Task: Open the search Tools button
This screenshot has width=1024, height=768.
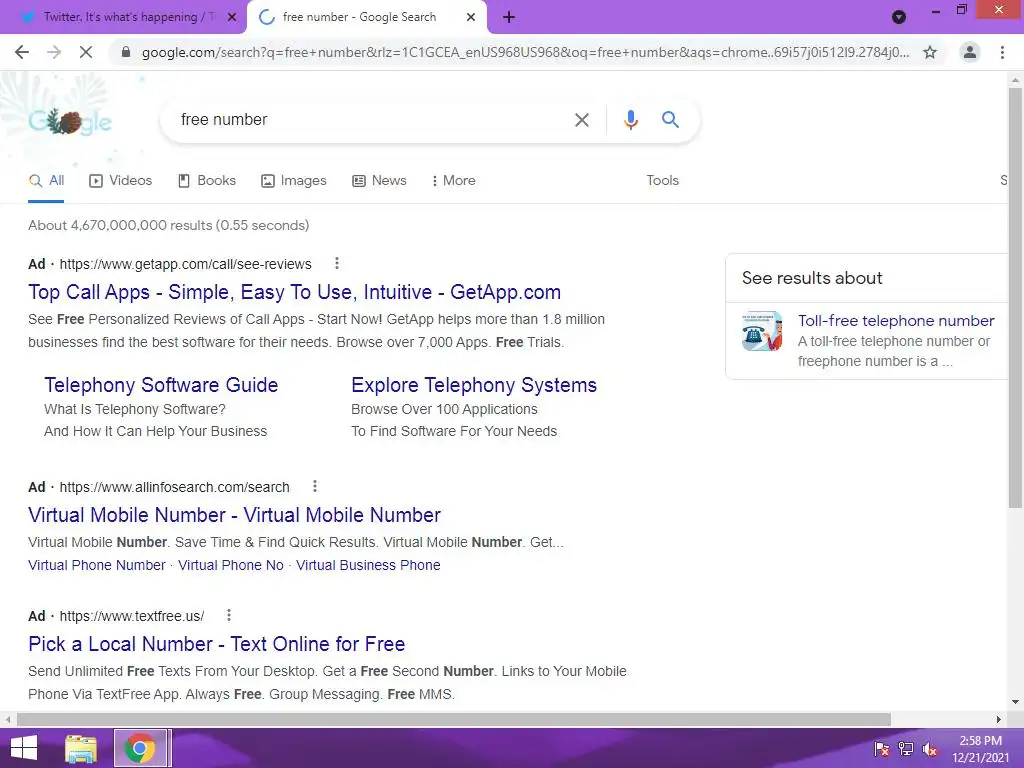Action: pos(662,181)
